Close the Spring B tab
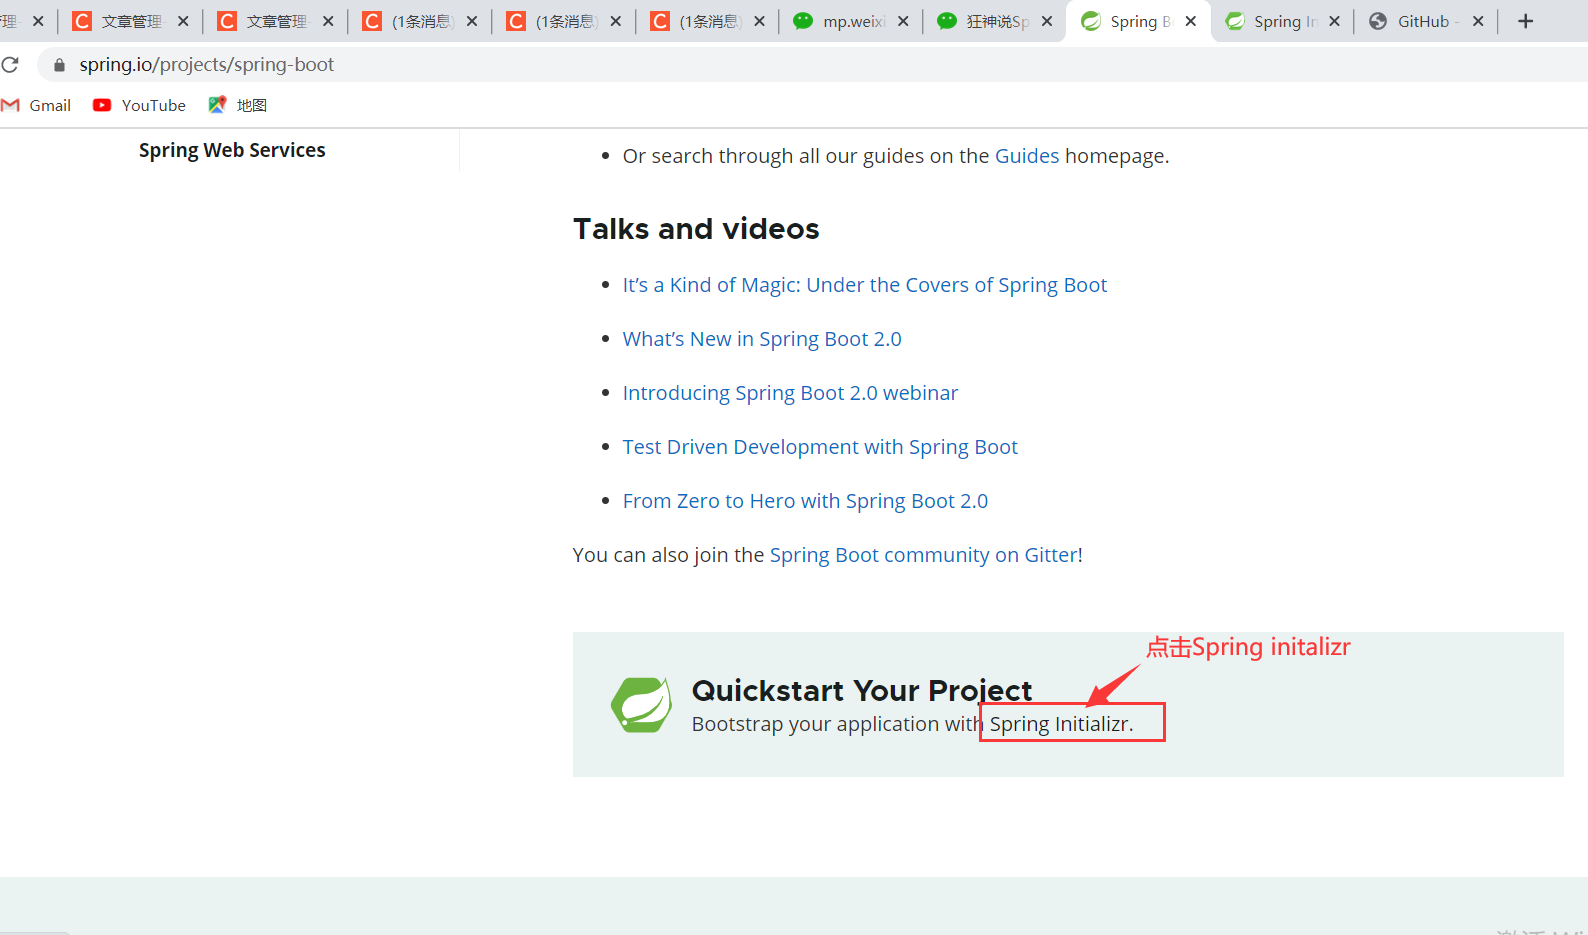This screenshot has height=935, width=1588. pyautogui.click(x=1191, y=21)
